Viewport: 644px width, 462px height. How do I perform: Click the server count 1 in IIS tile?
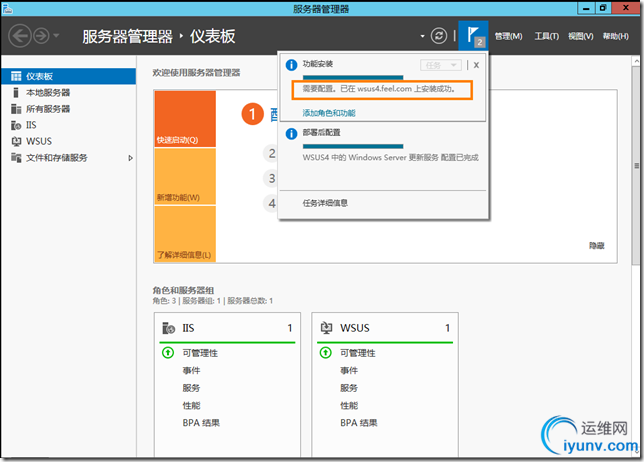coord(290,328)
